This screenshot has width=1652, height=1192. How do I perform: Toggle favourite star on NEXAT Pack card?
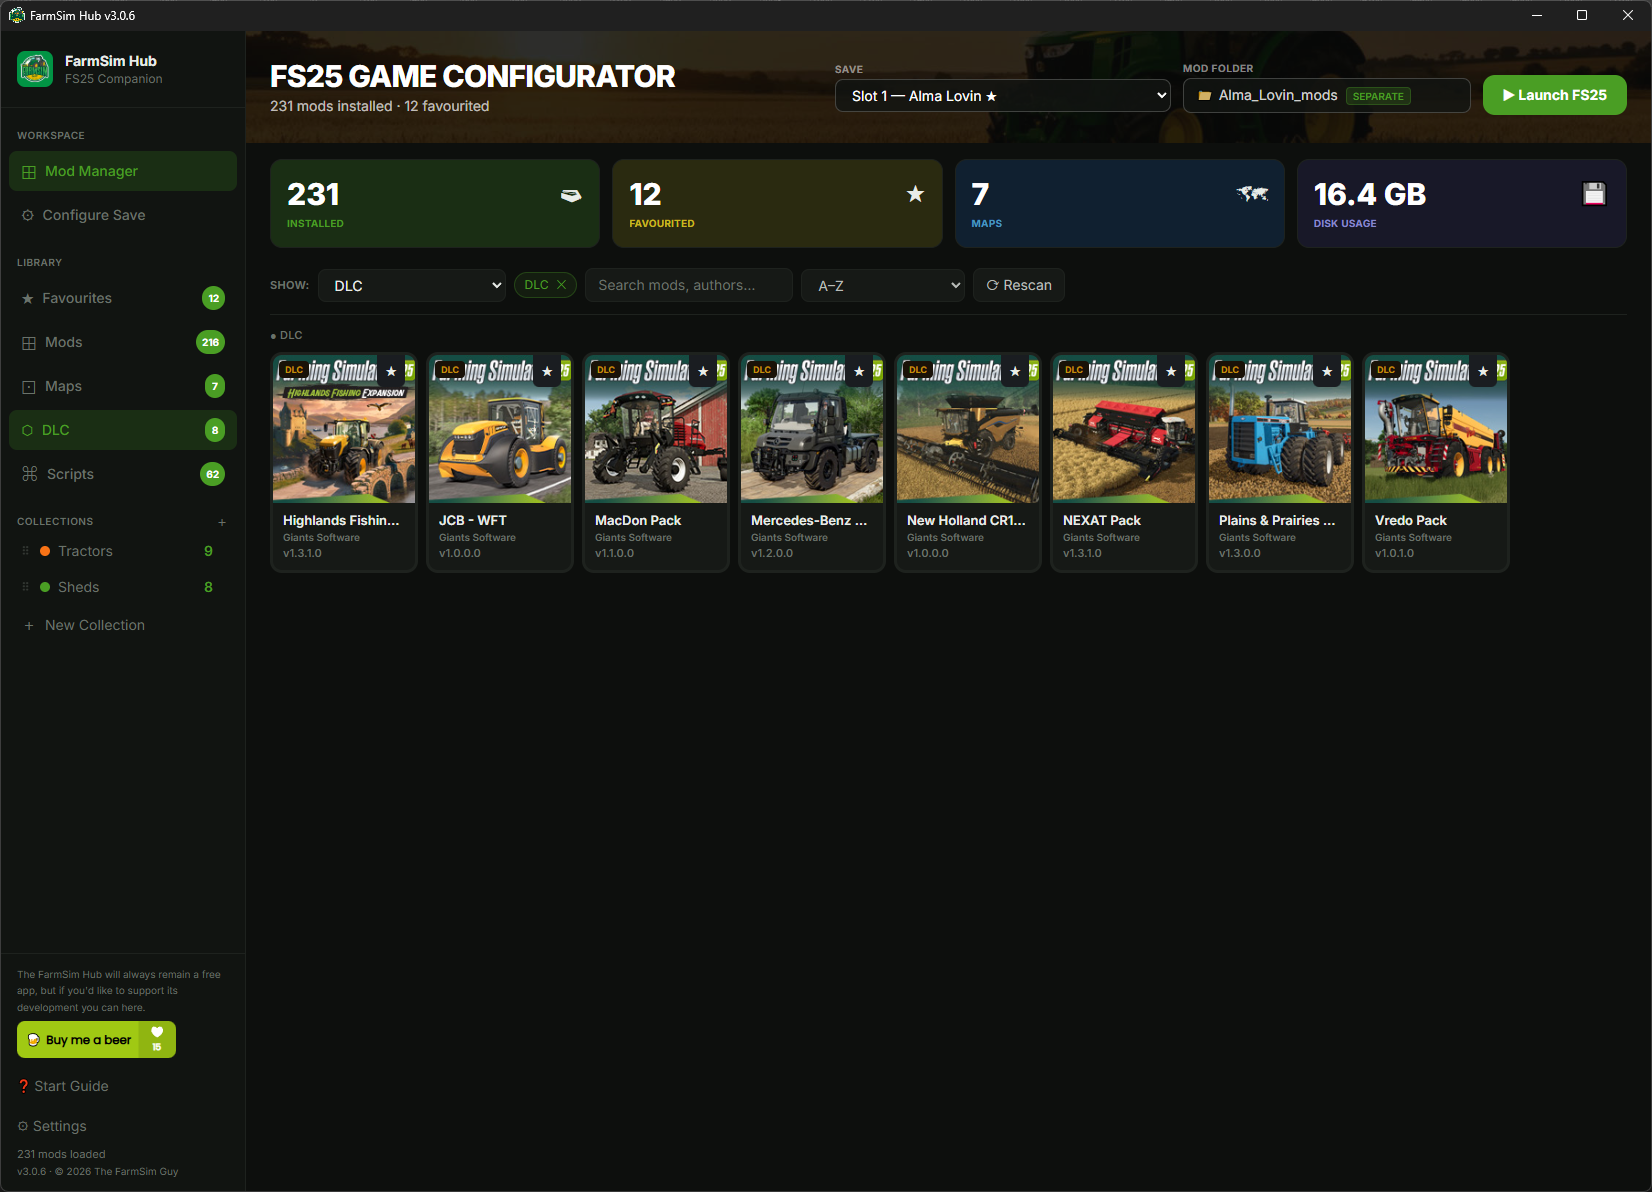pyautogui.click(x=1171, y=371)
